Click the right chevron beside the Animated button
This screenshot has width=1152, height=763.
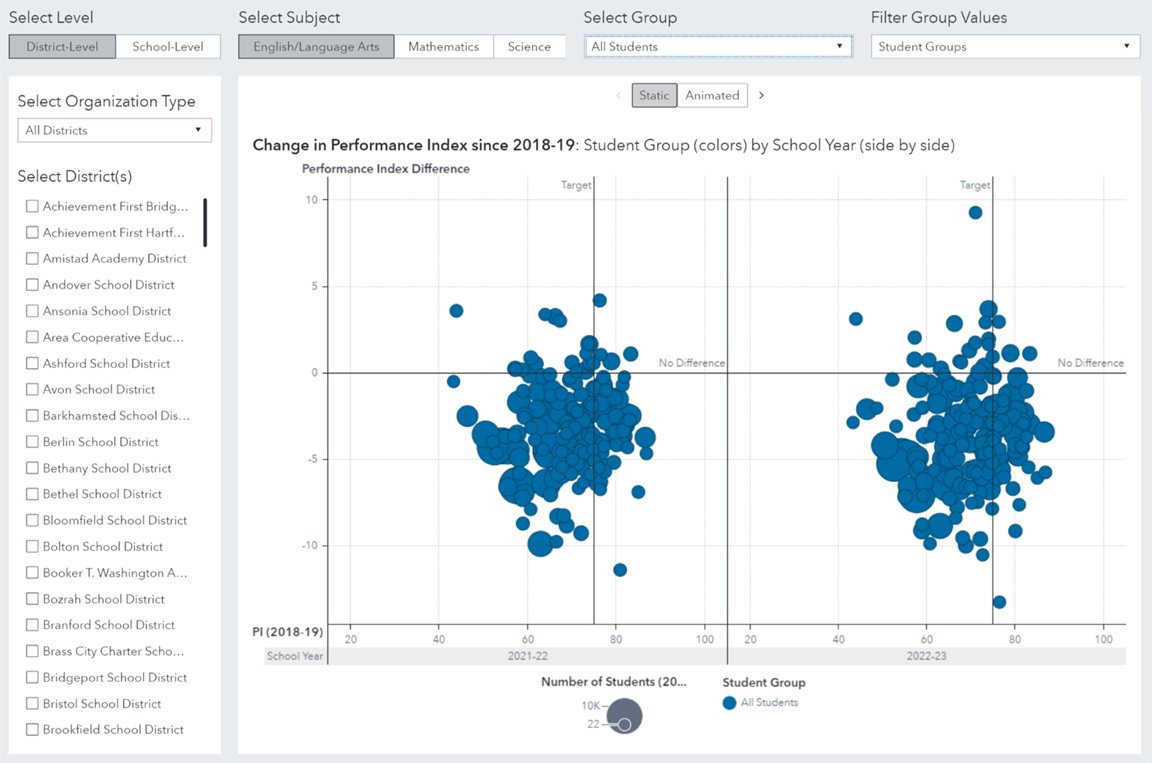click(761, 95)
